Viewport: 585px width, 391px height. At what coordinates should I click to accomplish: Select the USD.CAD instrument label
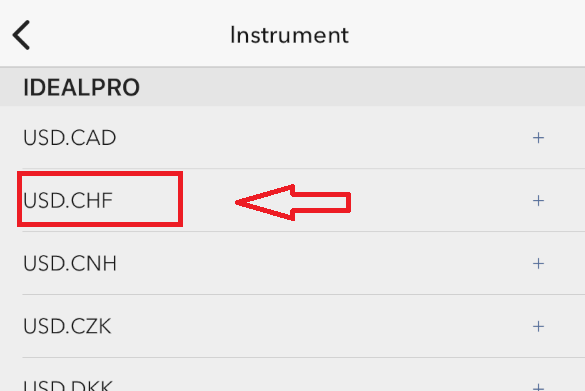pyautogui.click(x=69, y=138)
